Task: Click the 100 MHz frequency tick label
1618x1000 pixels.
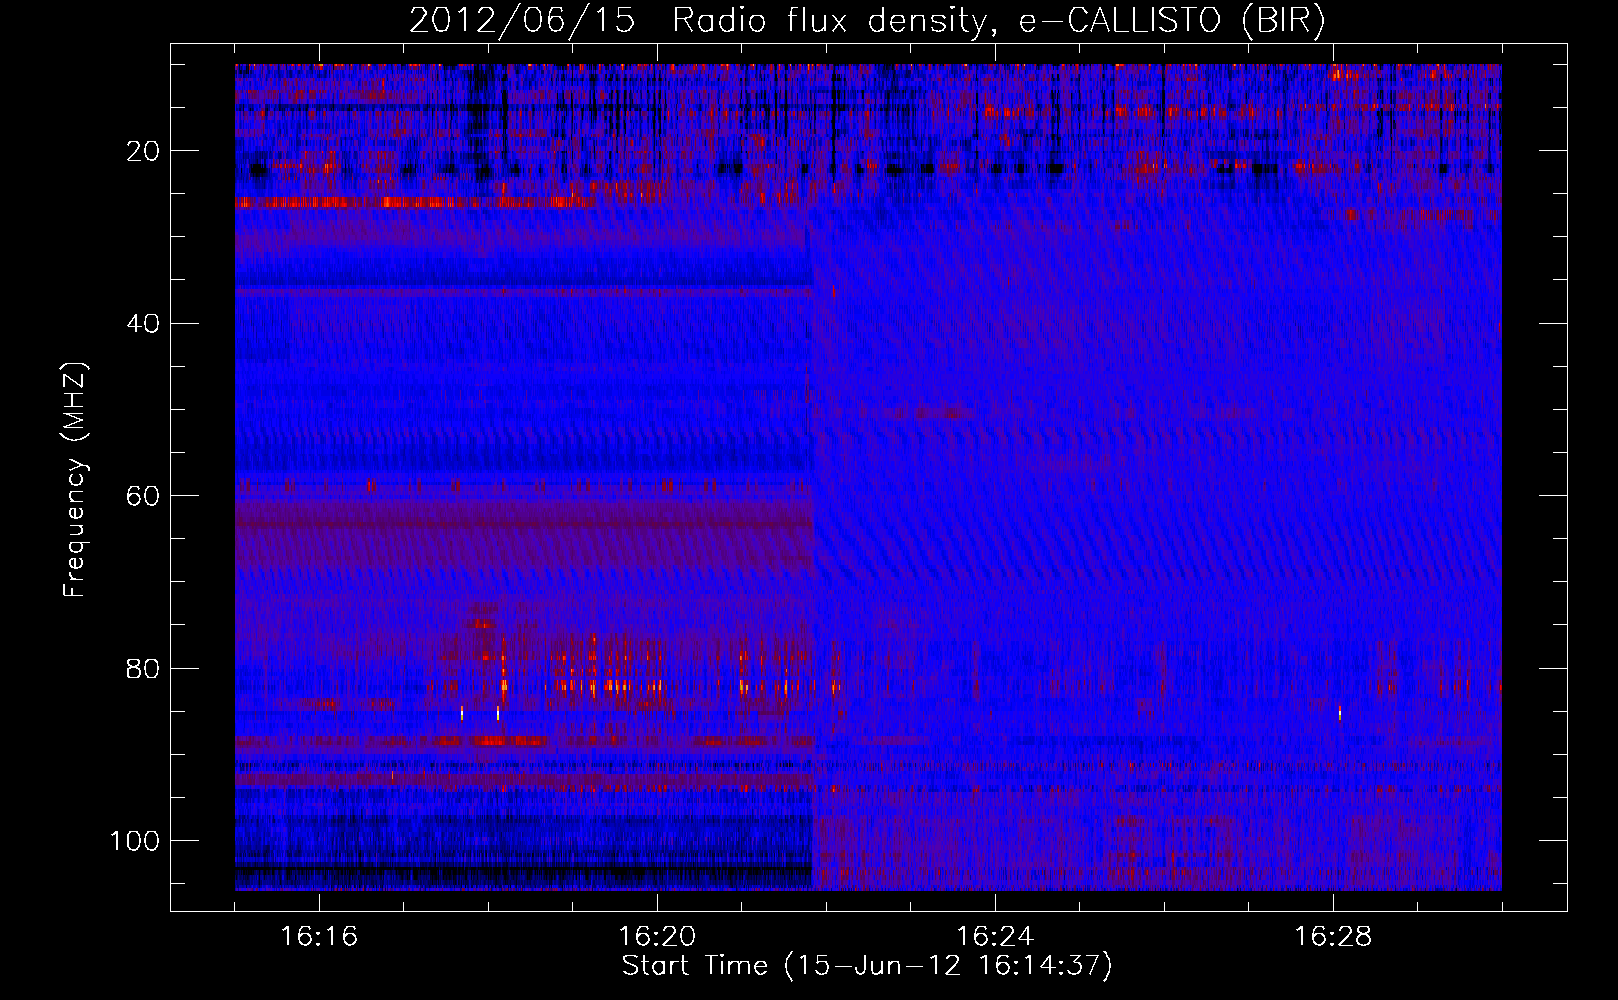Action: 135,841
